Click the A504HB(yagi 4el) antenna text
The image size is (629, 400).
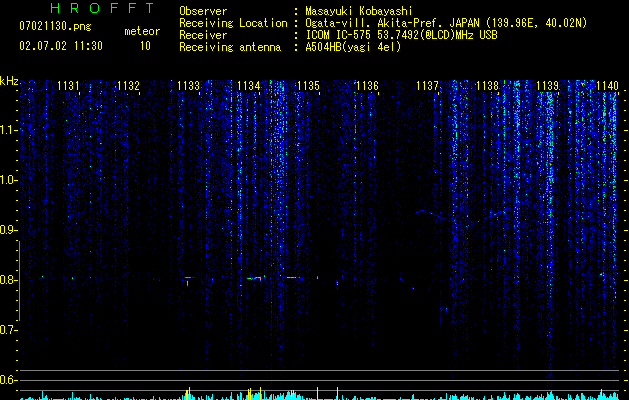coord(353,47)
